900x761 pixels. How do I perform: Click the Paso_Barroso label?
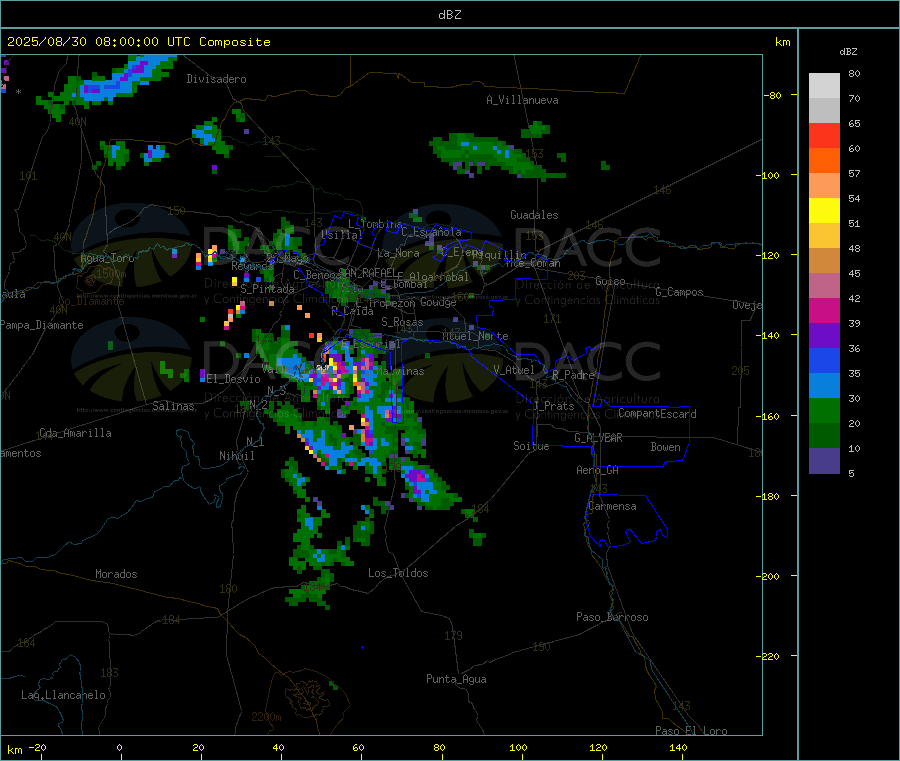click(x=612, y=617)
